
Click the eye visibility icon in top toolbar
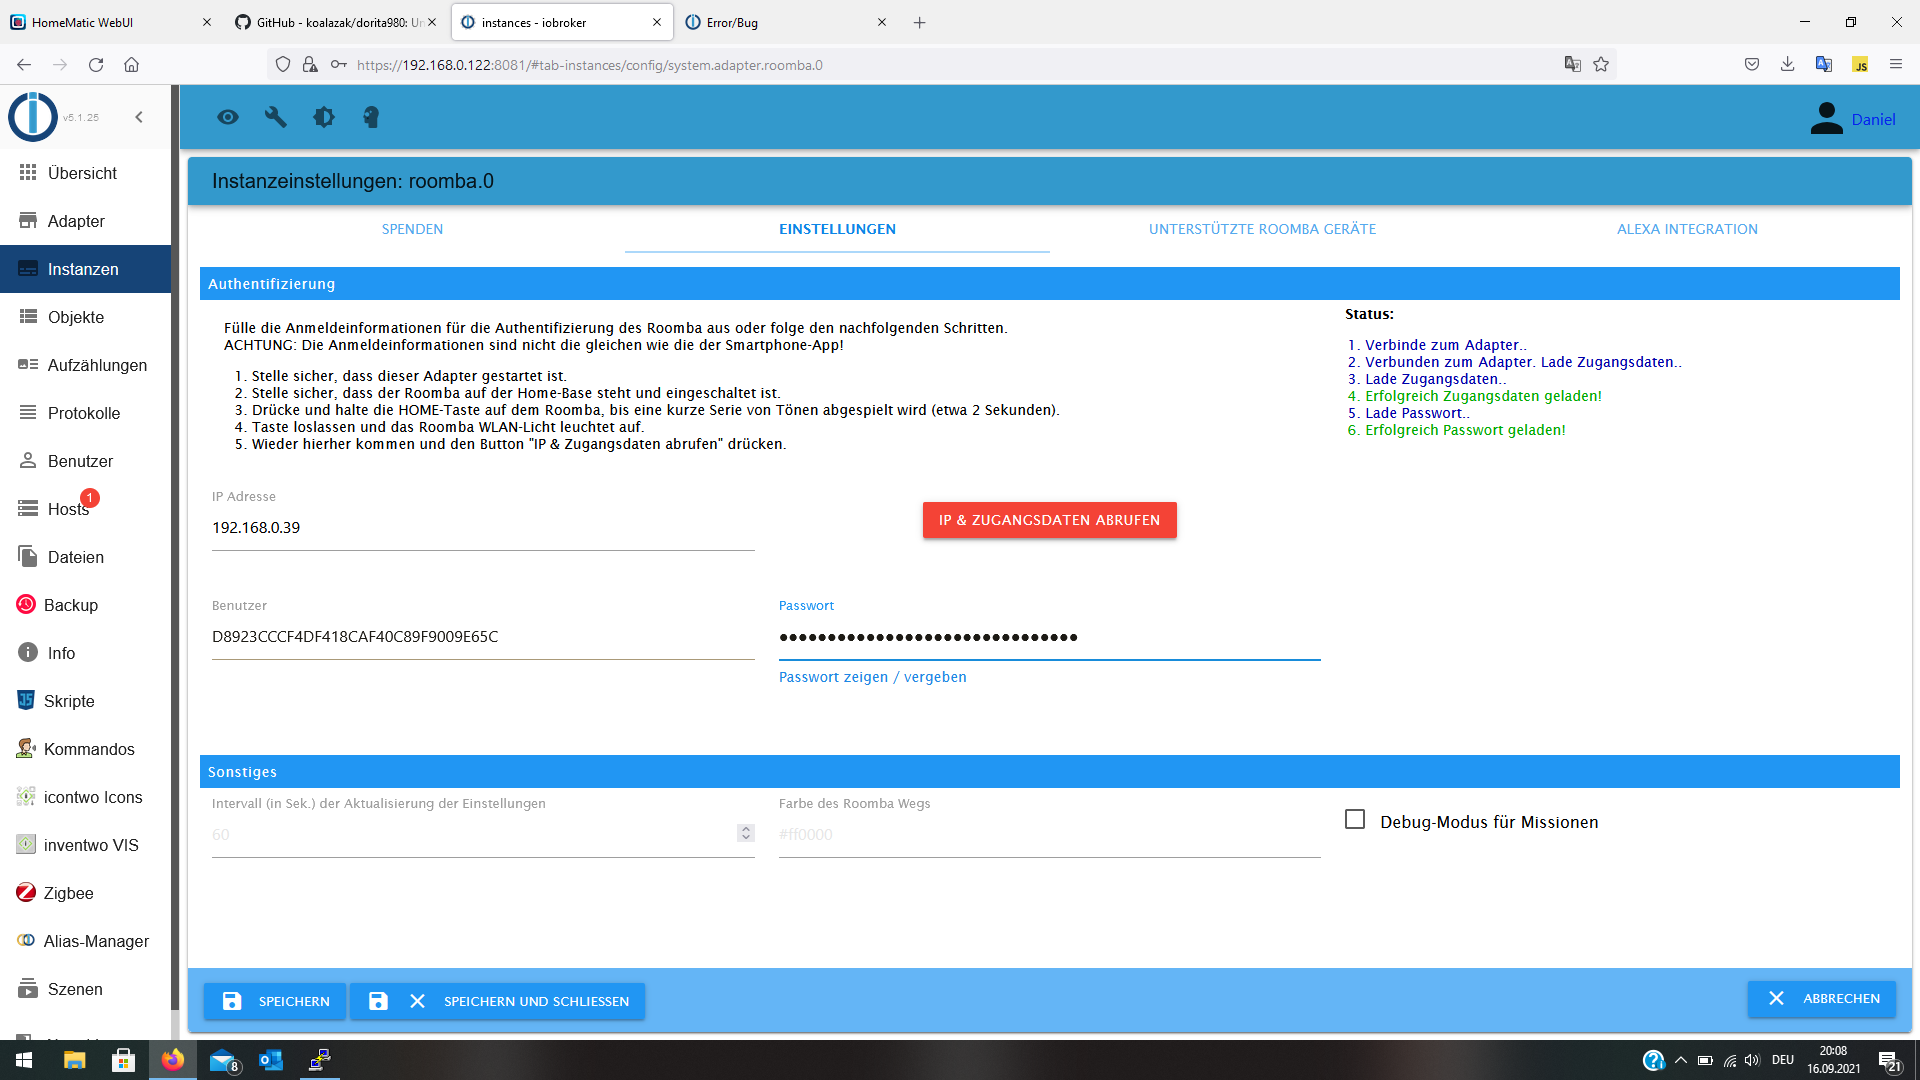click(228, 117)
